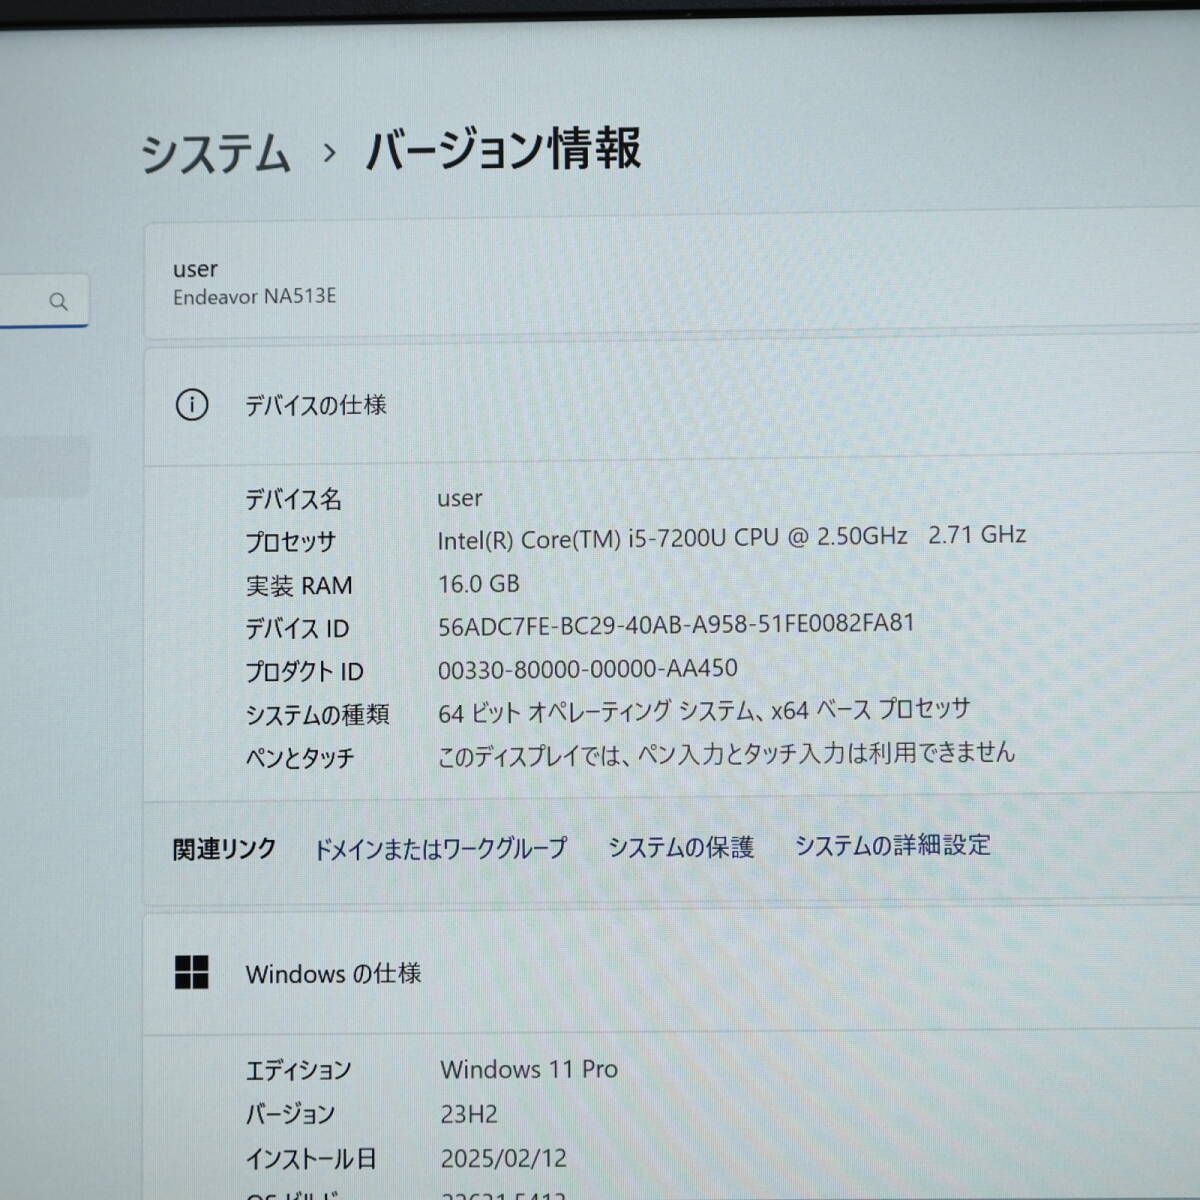Select the インストール日 label
Screen dimensions: 1200x1200
coord(311,1159)
